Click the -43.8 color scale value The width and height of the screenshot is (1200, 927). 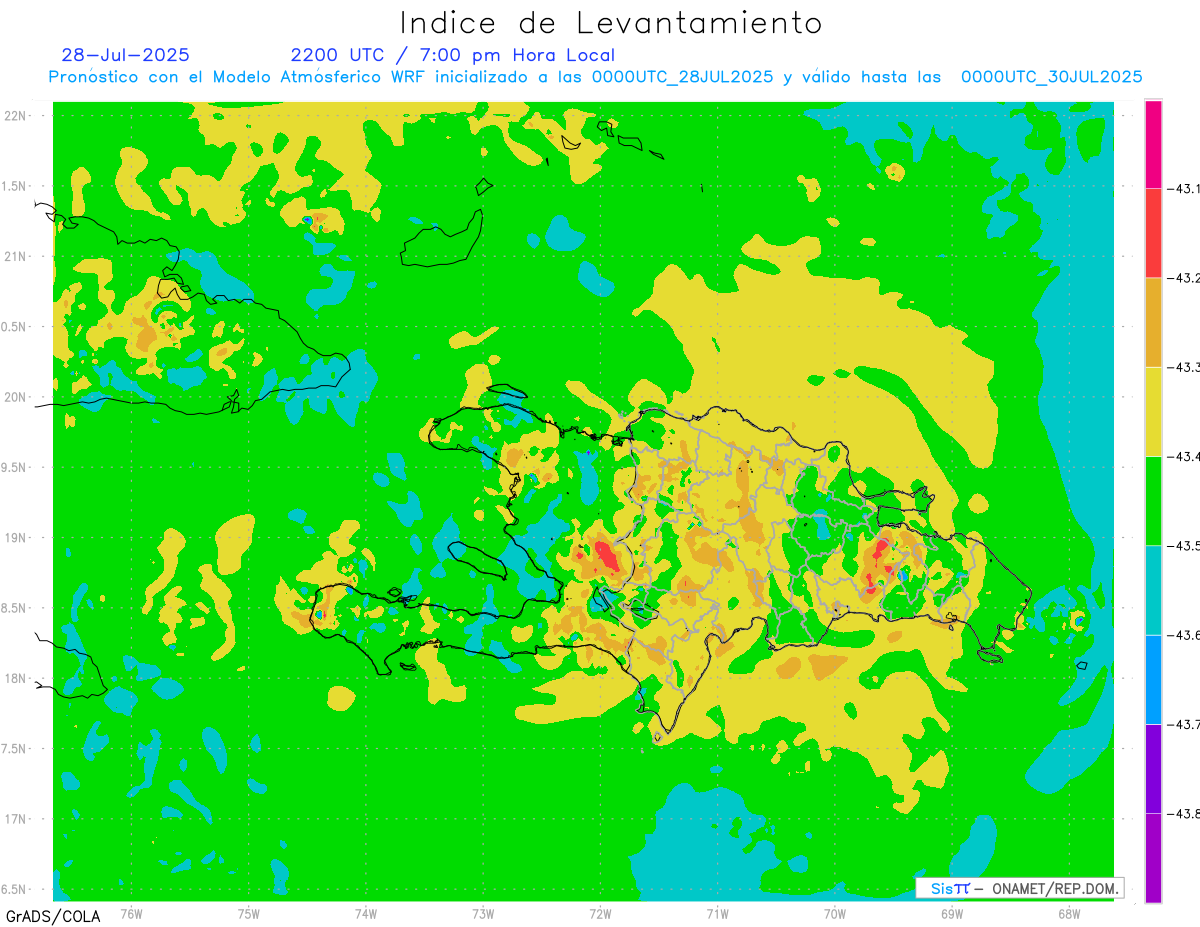[x=1186, y=813]
